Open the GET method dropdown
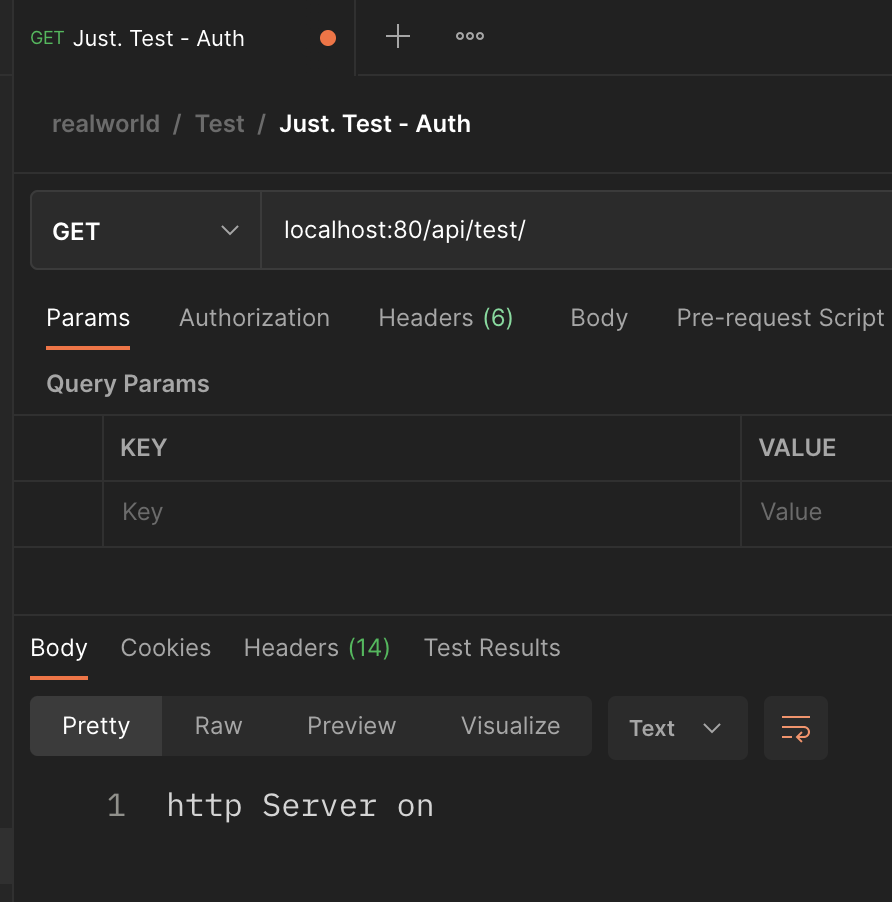The image size is (892, 902). coord(146,230)
